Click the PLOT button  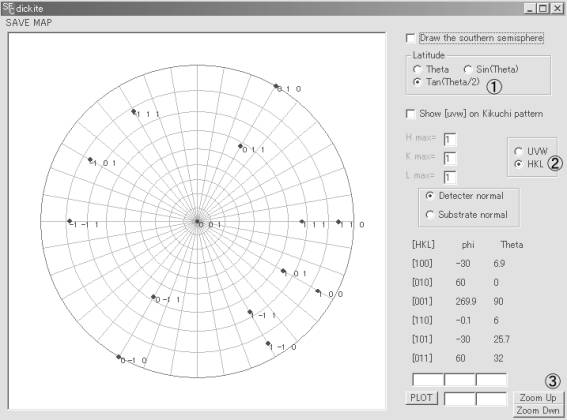coord(421,398)
